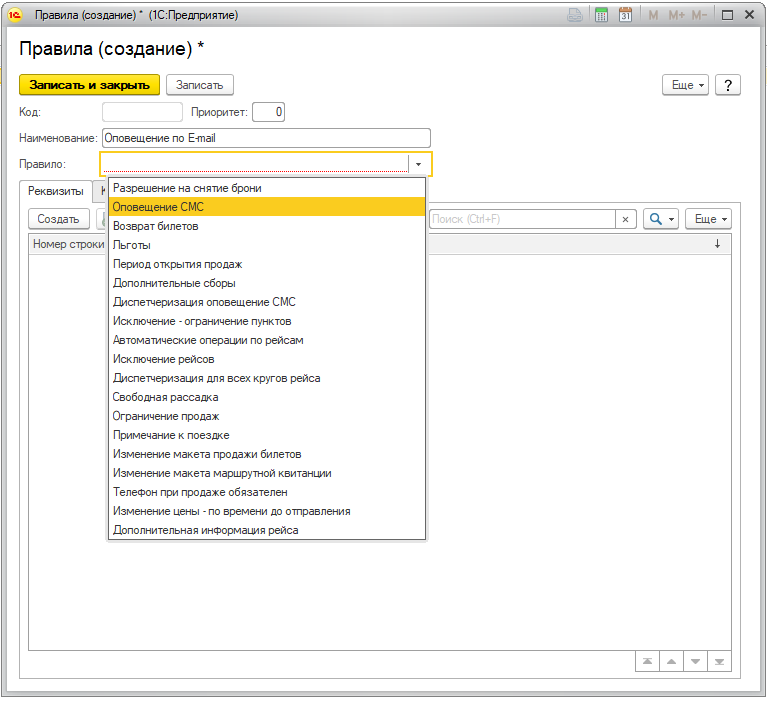Click the Создать button
Viewport: 767px width, 701px height.
(x=58, y=219)
